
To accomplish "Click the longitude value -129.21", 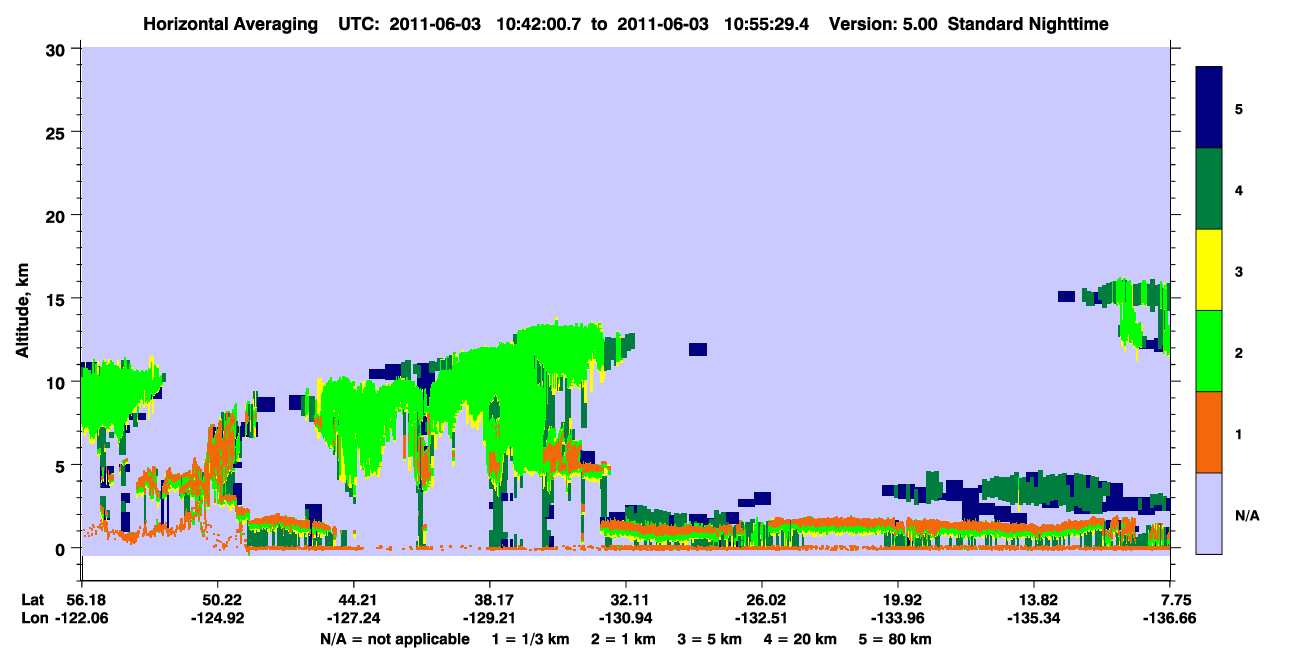I will tap(490, 618).
